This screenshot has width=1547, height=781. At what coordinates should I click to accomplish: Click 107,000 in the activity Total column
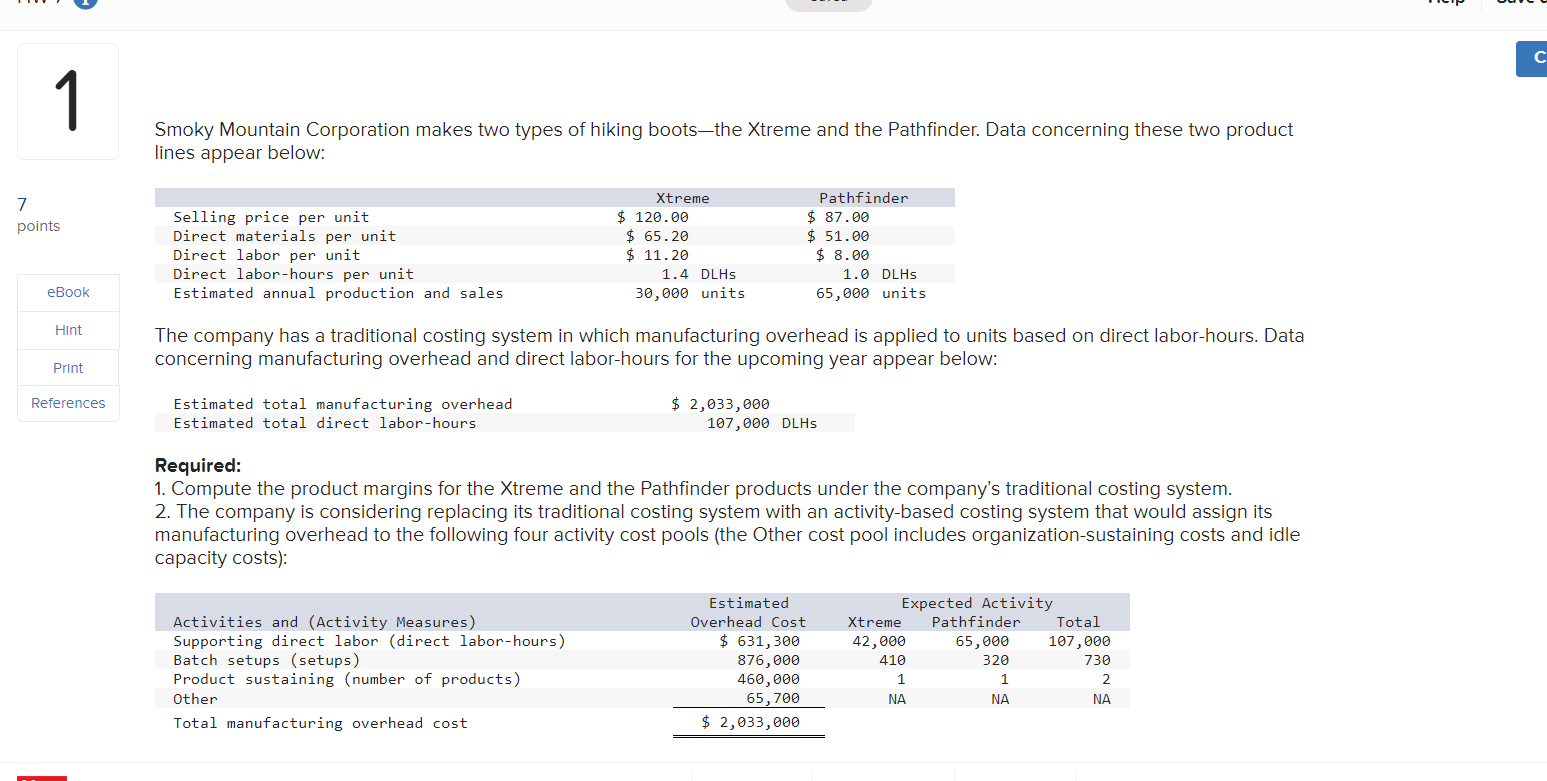1079,641
